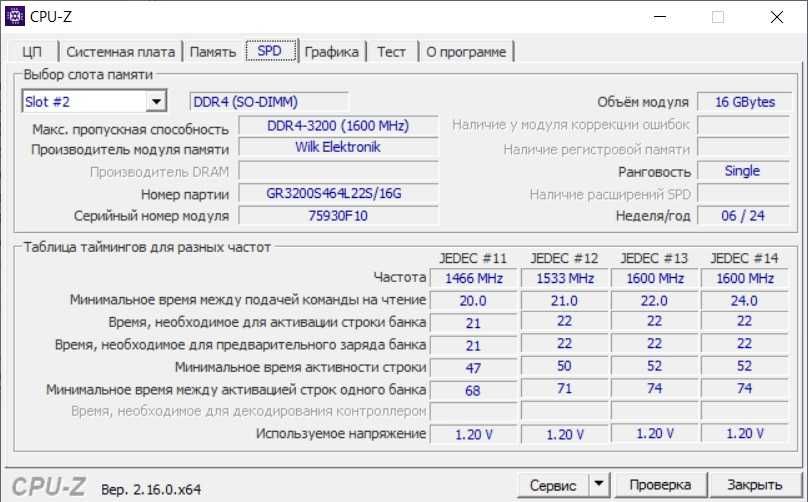Click the Закрыть button
This screenshot has height=502, width=808.
click(x=754, y=485)
